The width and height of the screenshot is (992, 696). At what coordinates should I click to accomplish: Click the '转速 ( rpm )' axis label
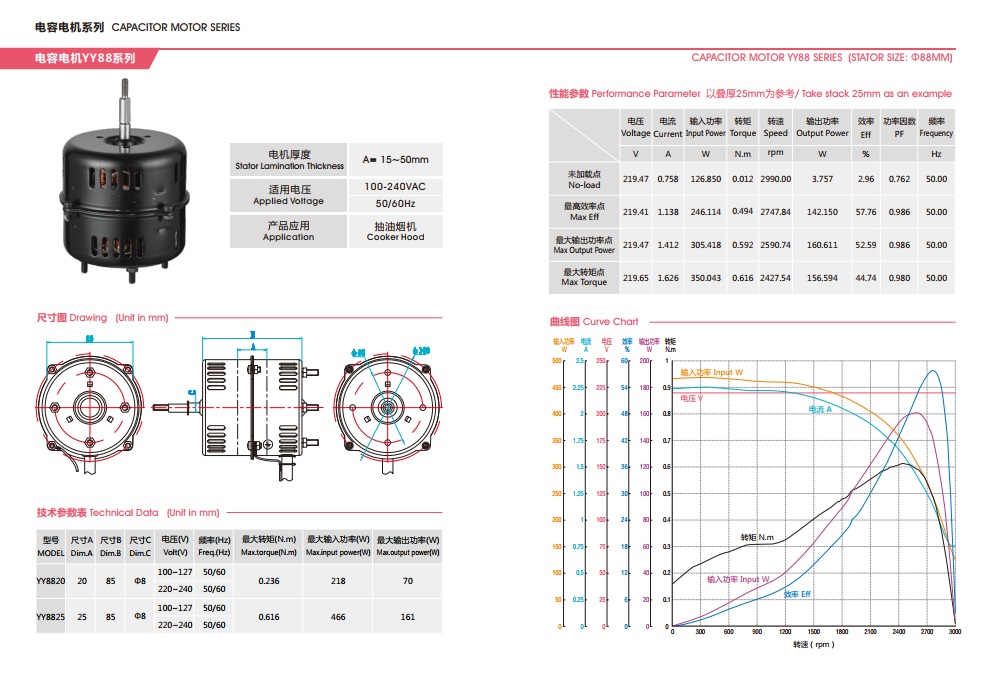pyautogui.click(x=814, y=645)
